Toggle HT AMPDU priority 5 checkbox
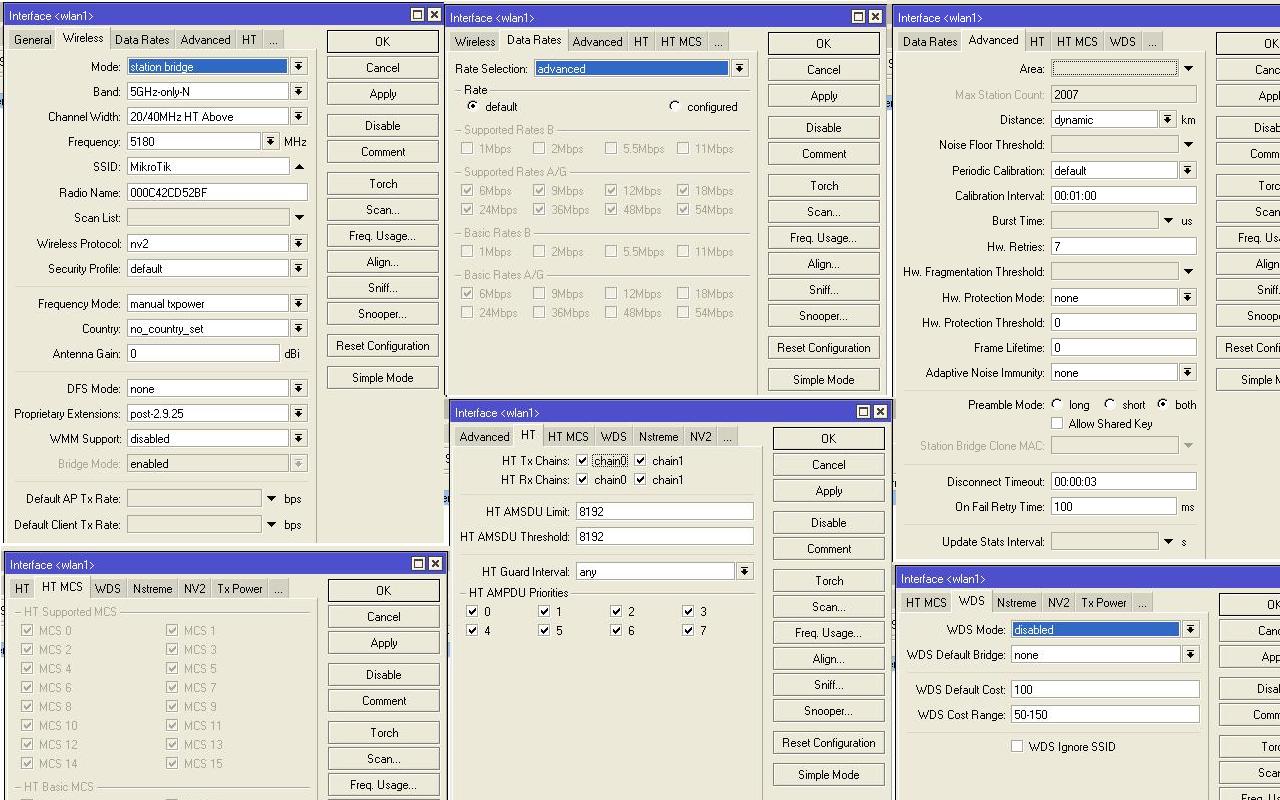Image resolution: width=1280 pixels, height=800 pixels. [544, 630]
